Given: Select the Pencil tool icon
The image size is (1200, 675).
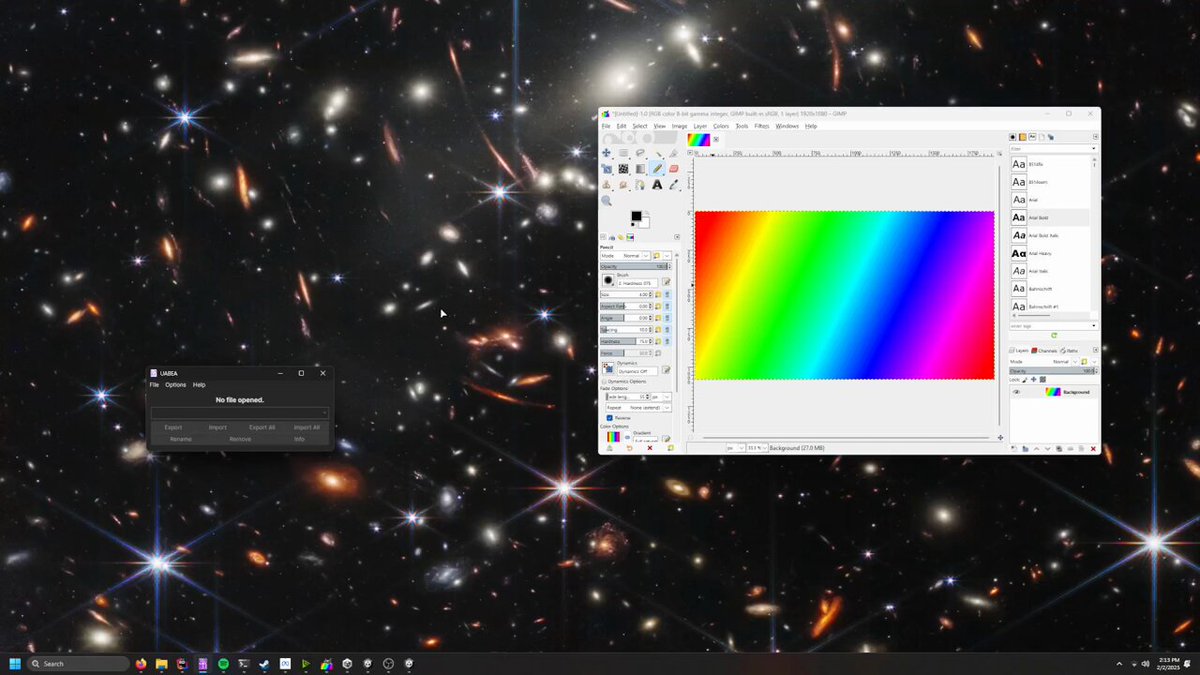Looking at the screenshot, I should pyautogui.click(x=657, y=168).
